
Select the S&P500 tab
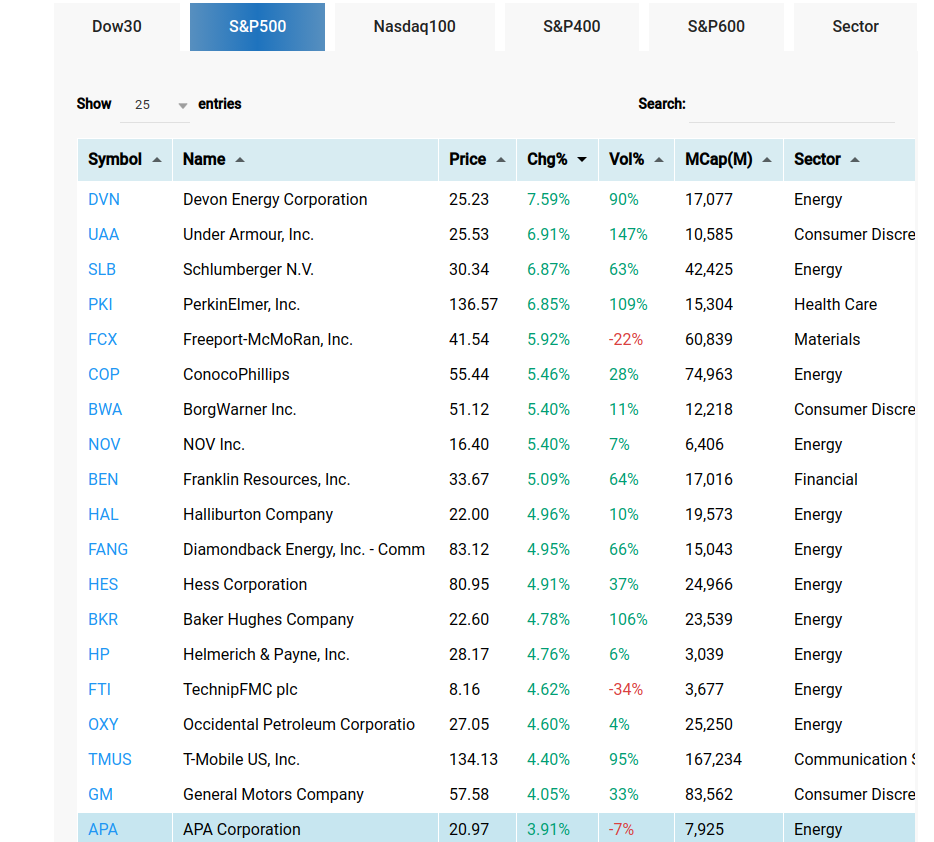pos(257,26)
